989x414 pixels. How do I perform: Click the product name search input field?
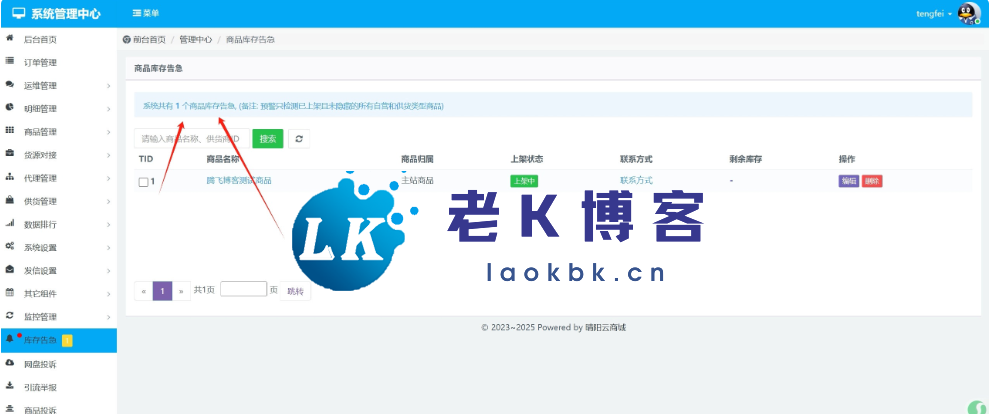191,139
